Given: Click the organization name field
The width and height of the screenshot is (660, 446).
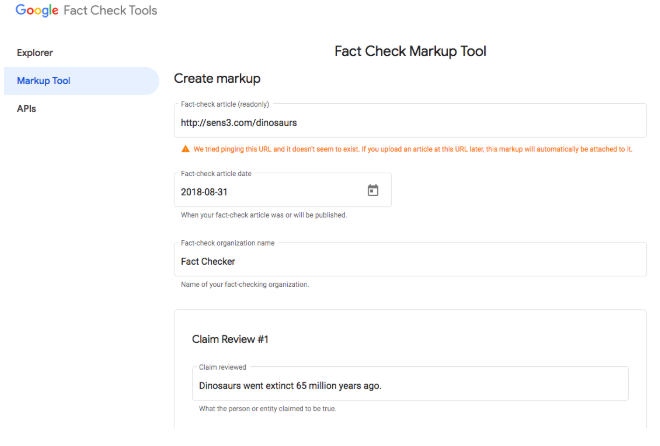Looking at the screenshot, I should tap(410, 261).
